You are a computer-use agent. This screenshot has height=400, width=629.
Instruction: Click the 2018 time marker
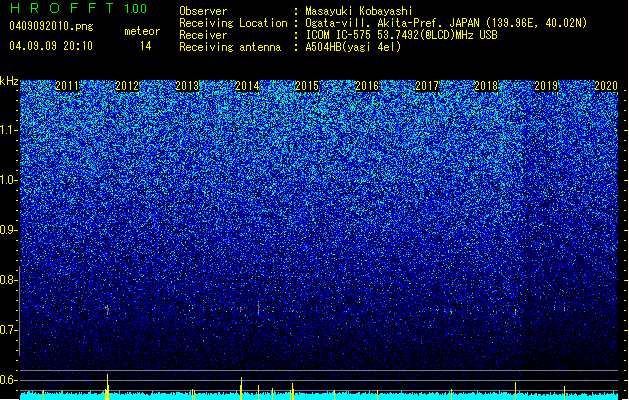click(x=486, y=86)
